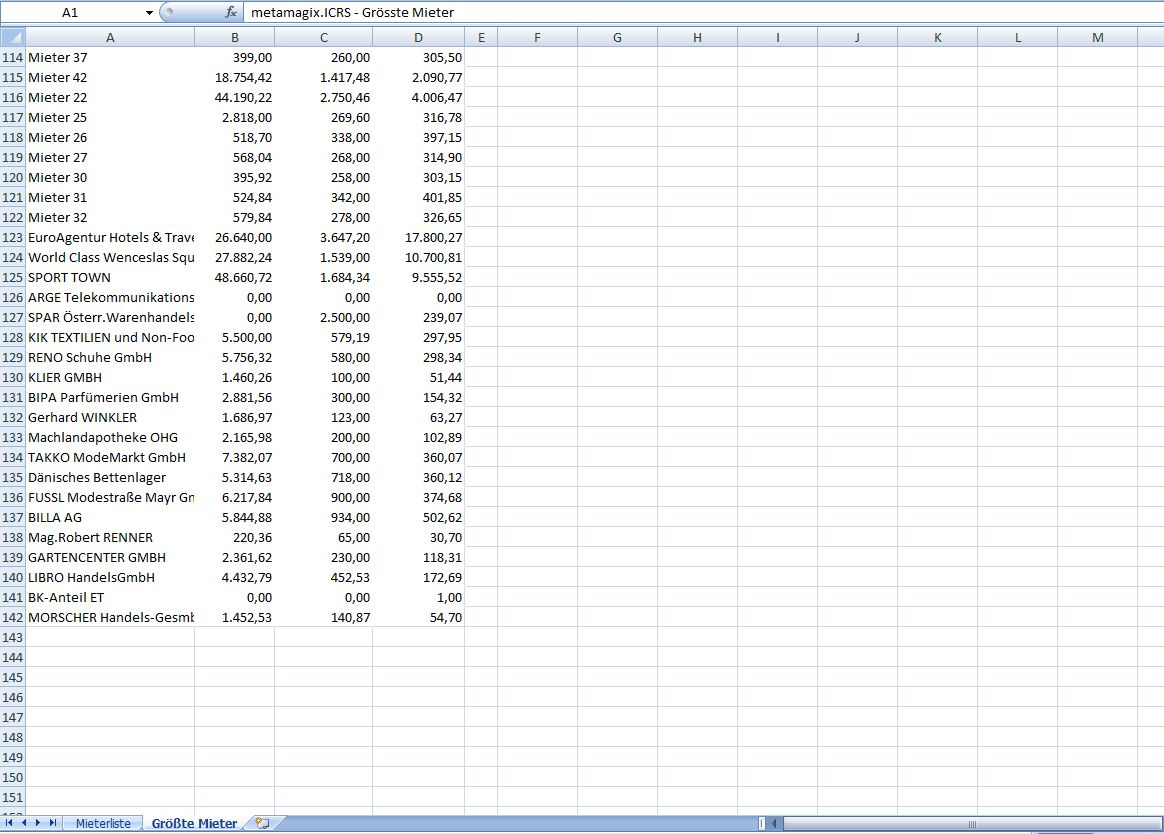Click the formula bar with metamagix.ICRS text
This screenshot has width=1164, height=834.
click(x=702, y=13)
